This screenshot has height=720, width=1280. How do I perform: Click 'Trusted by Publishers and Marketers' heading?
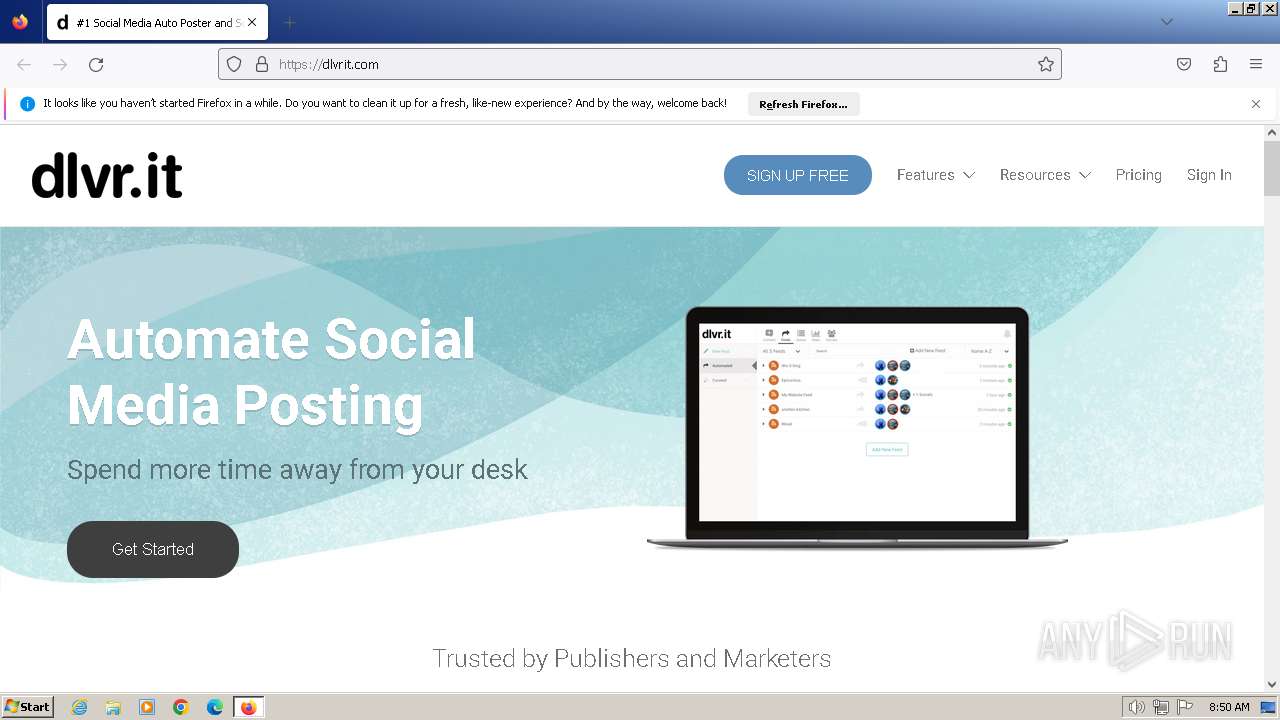(x=632, y=658)
